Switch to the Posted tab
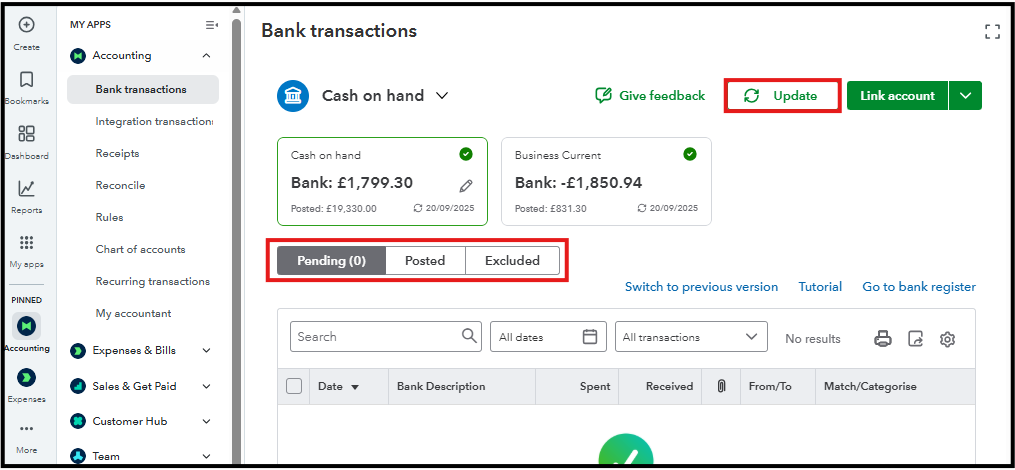 pos(425,261)
